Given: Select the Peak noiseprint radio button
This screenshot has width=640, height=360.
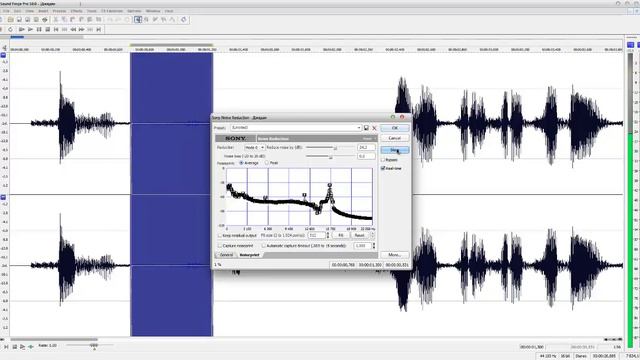Looking at the screenshot, I should [x=267, y=163].
